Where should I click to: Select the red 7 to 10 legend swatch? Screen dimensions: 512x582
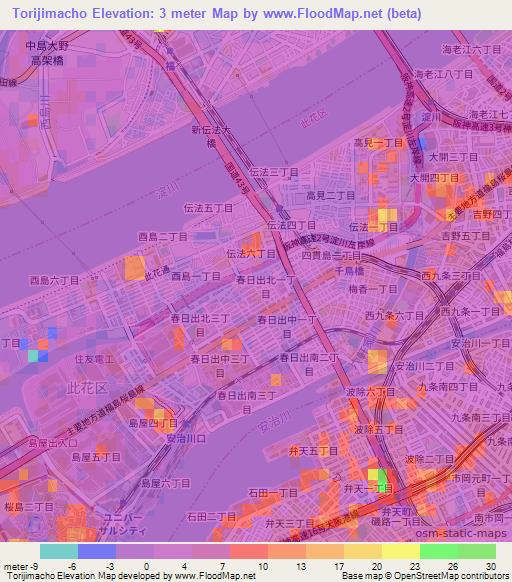[x=249, y=551]
